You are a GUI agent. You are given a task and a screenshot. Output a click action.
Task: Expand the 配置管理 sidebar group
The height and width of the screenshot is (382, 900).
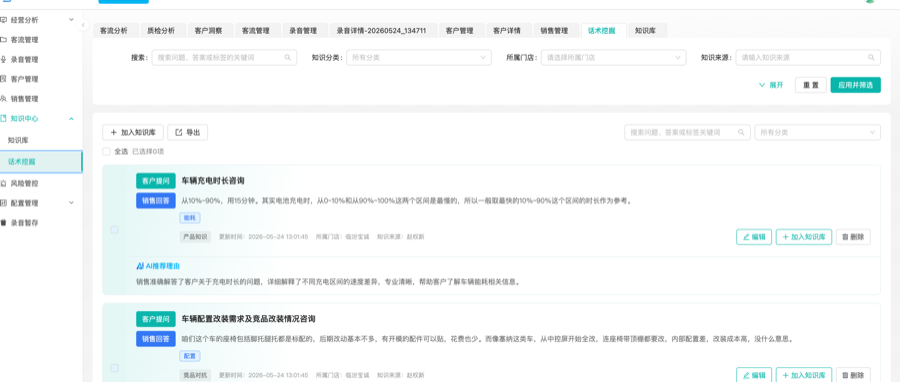click(71, 203)
